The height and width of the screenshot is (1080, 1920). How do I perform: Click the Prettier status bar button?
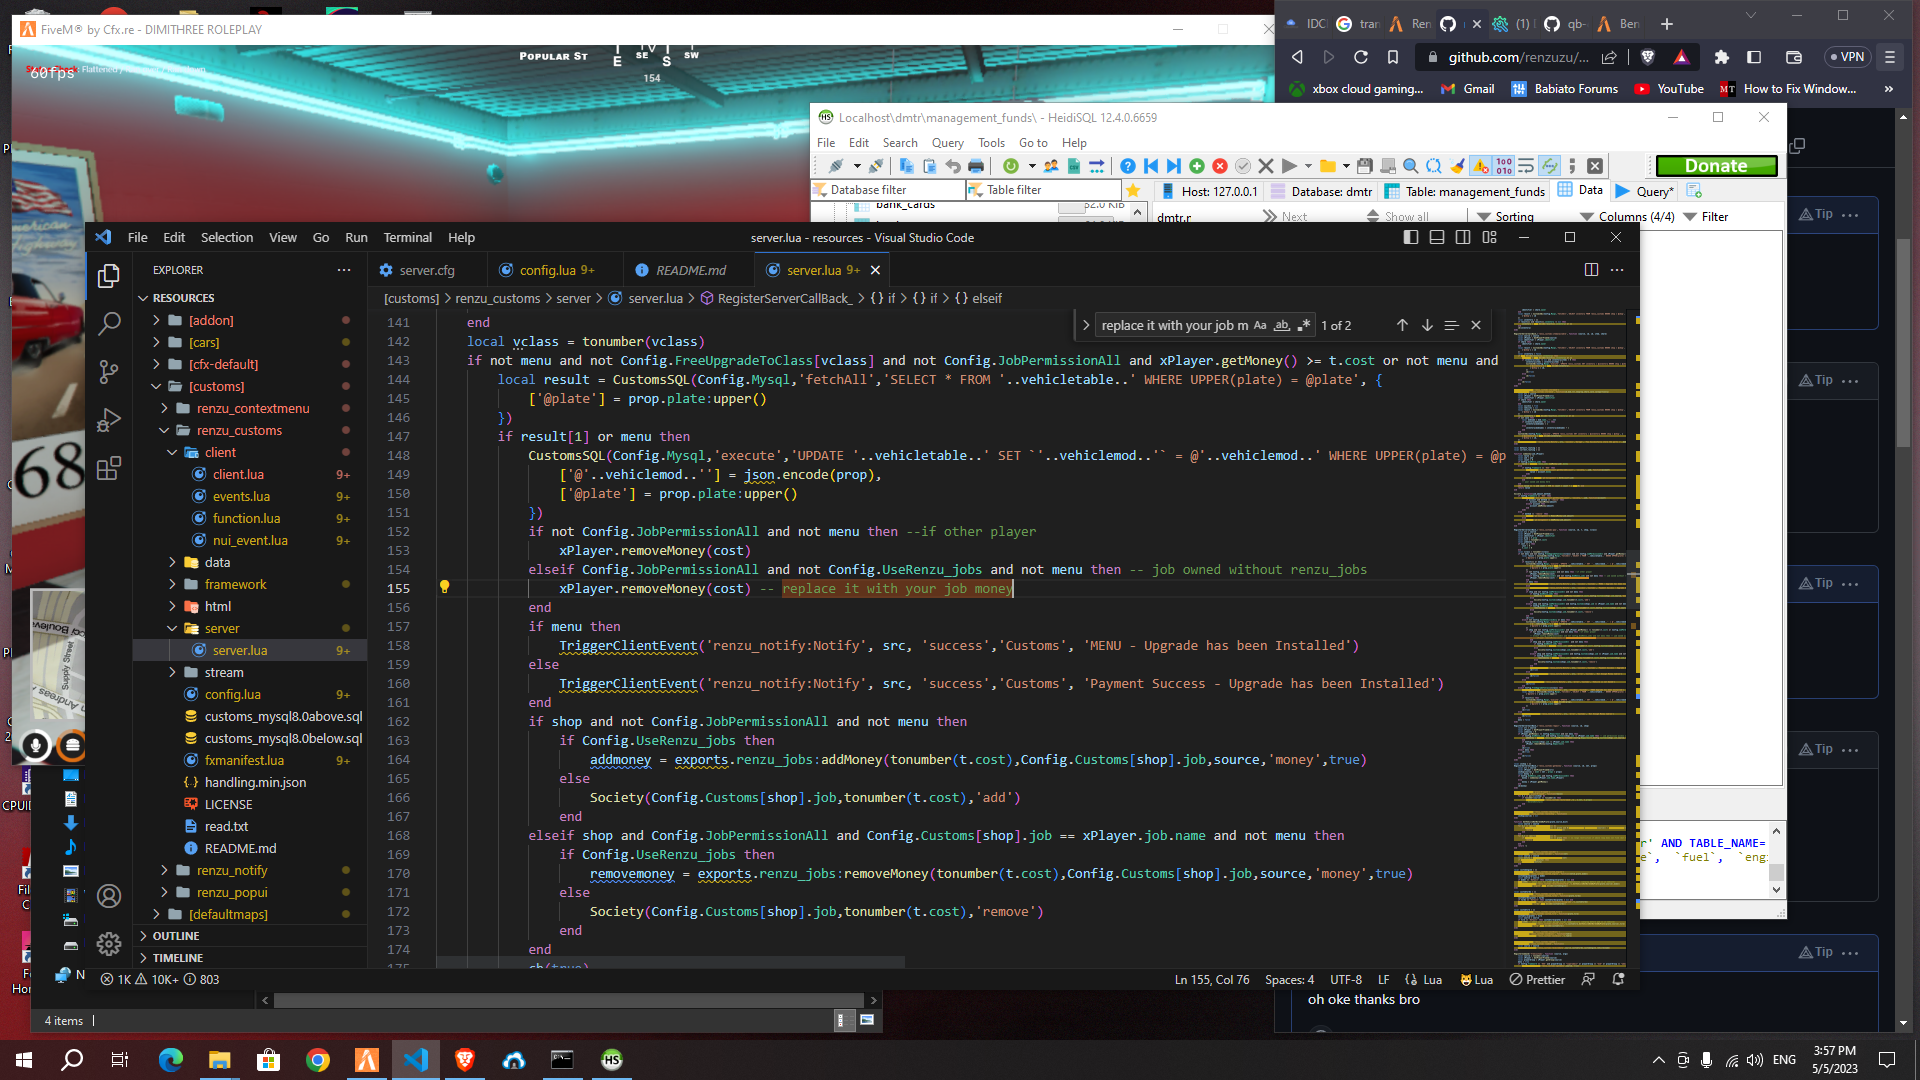pyautogui.click(x=1537, y=980)
